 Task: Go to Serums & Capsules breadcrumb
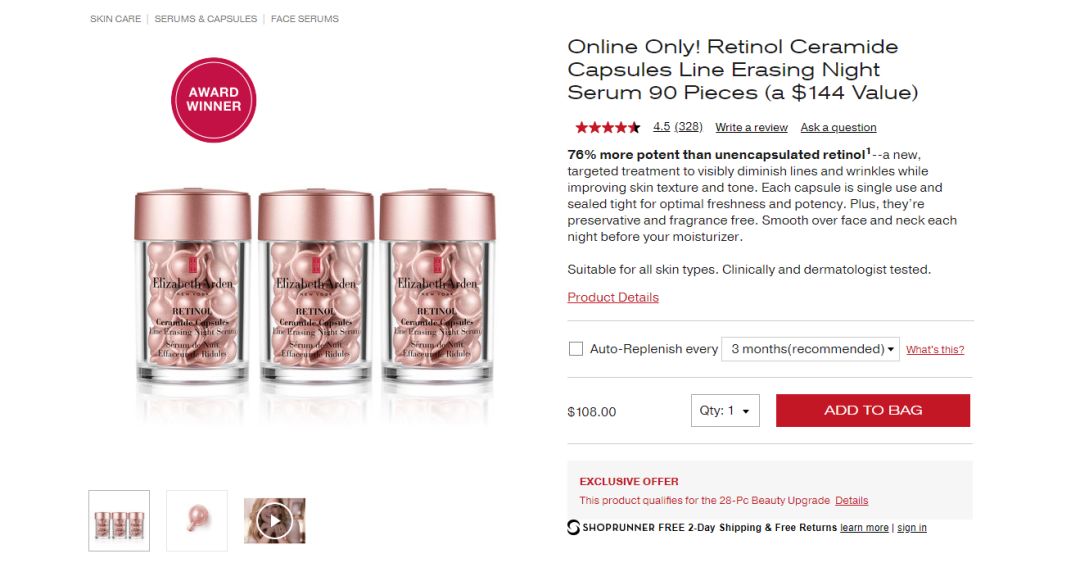[206, 19]
